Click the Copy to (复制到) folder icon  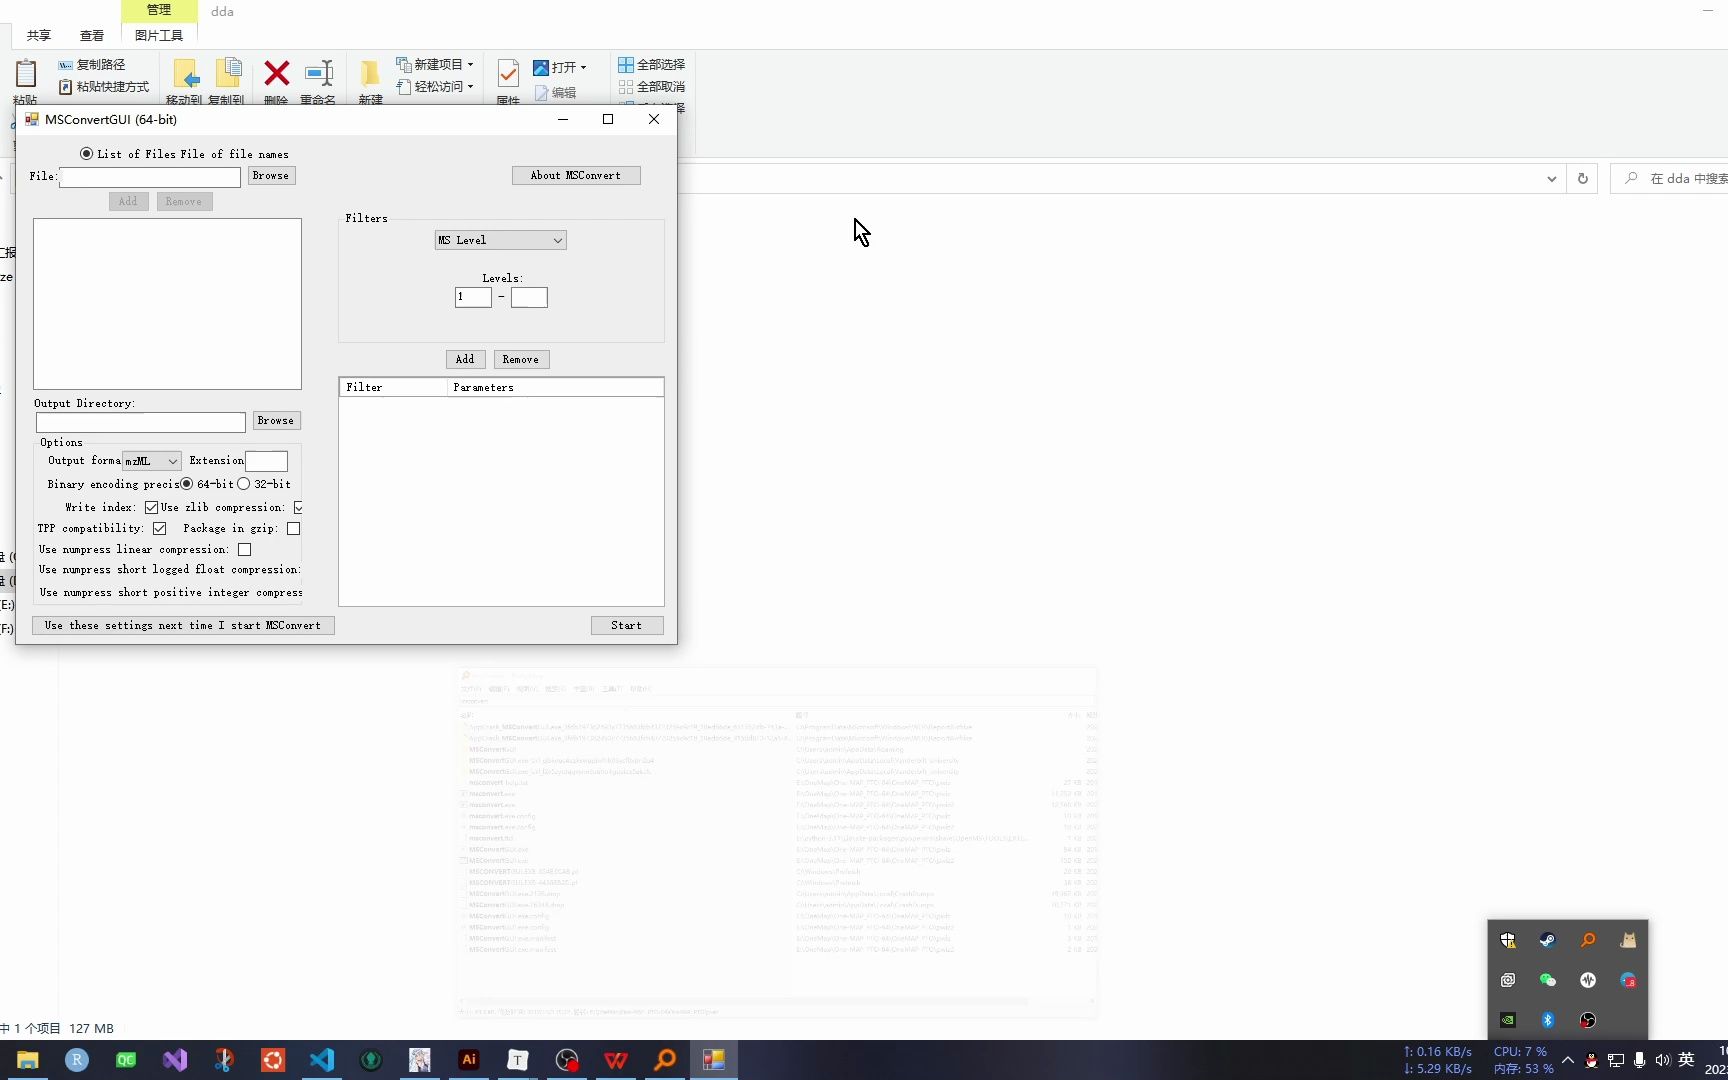tap(229, 73)
